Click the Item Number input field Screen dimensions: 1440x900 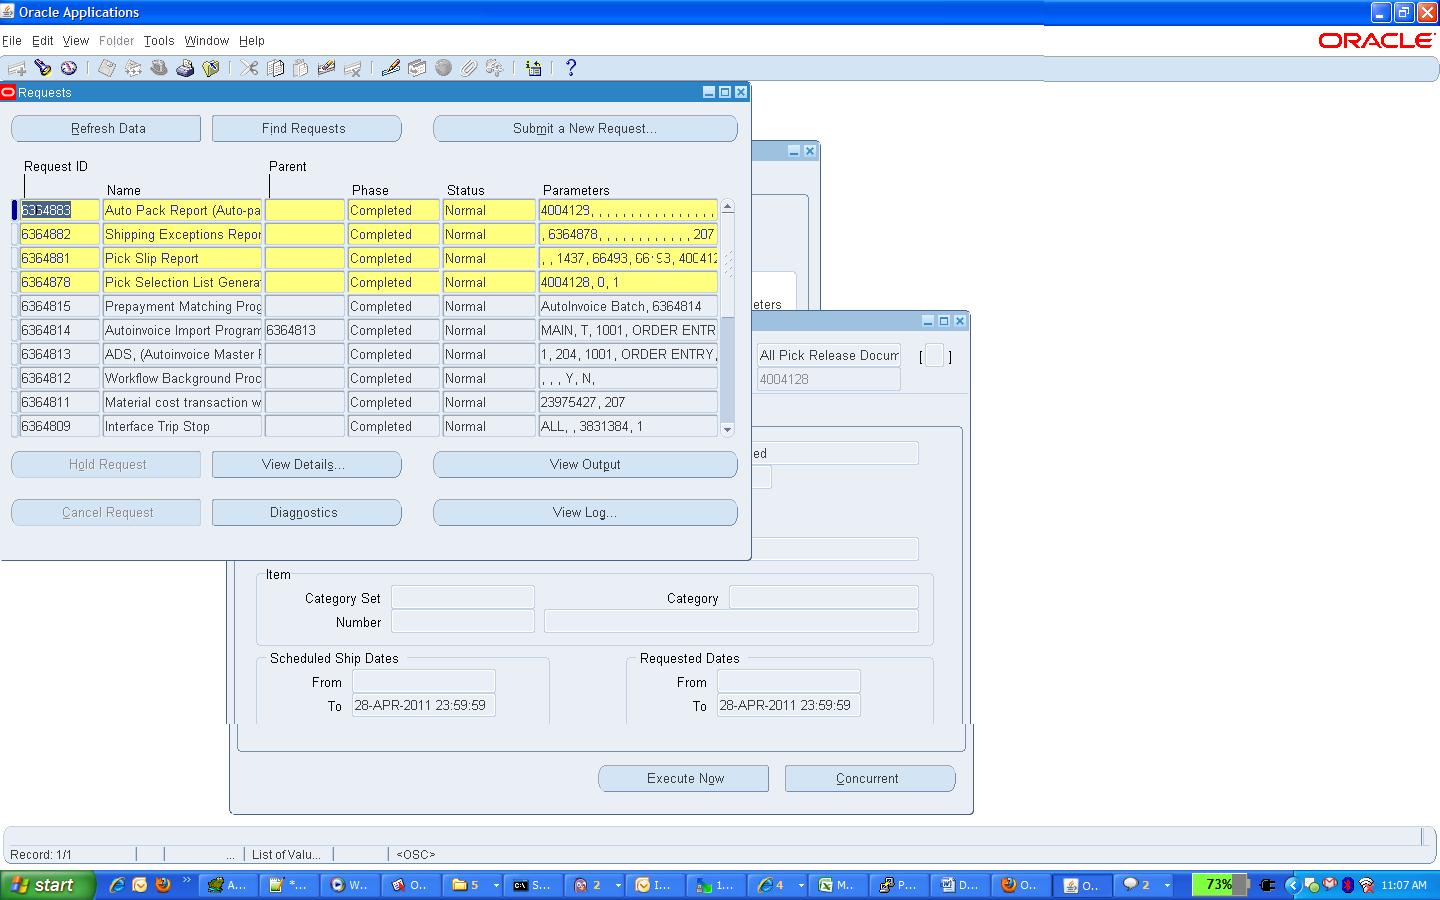click(463, 621)
